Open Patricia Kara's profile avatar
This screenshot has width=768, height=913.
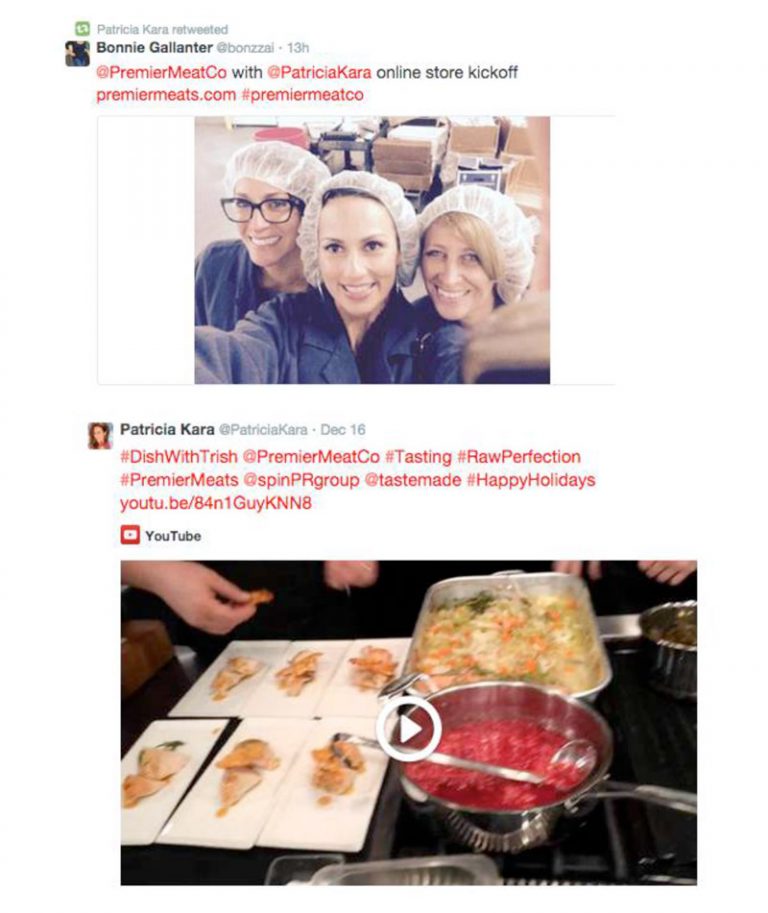click(100, 436)
